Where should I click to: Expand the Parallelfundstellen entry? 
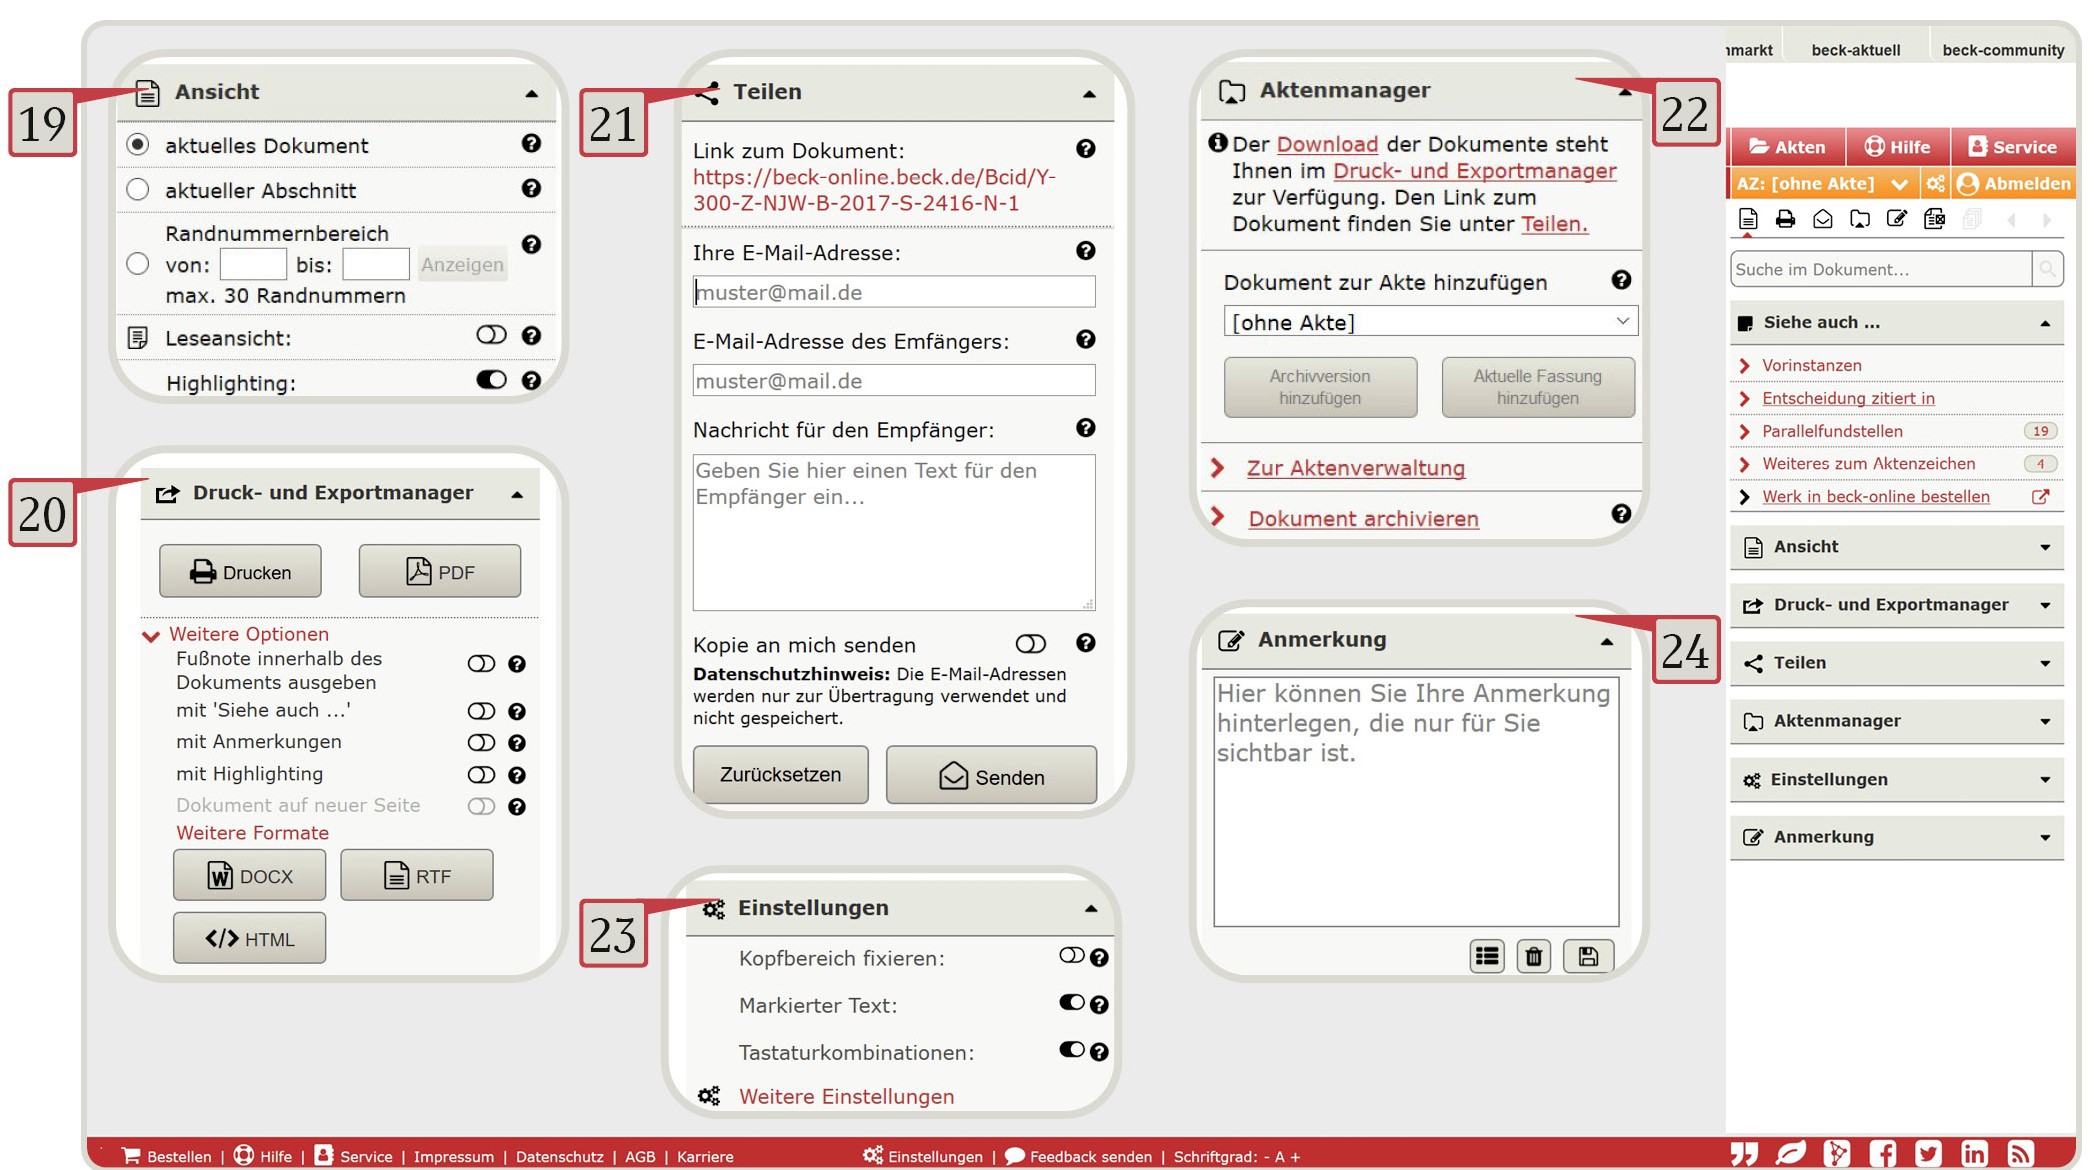(1831, 431)
